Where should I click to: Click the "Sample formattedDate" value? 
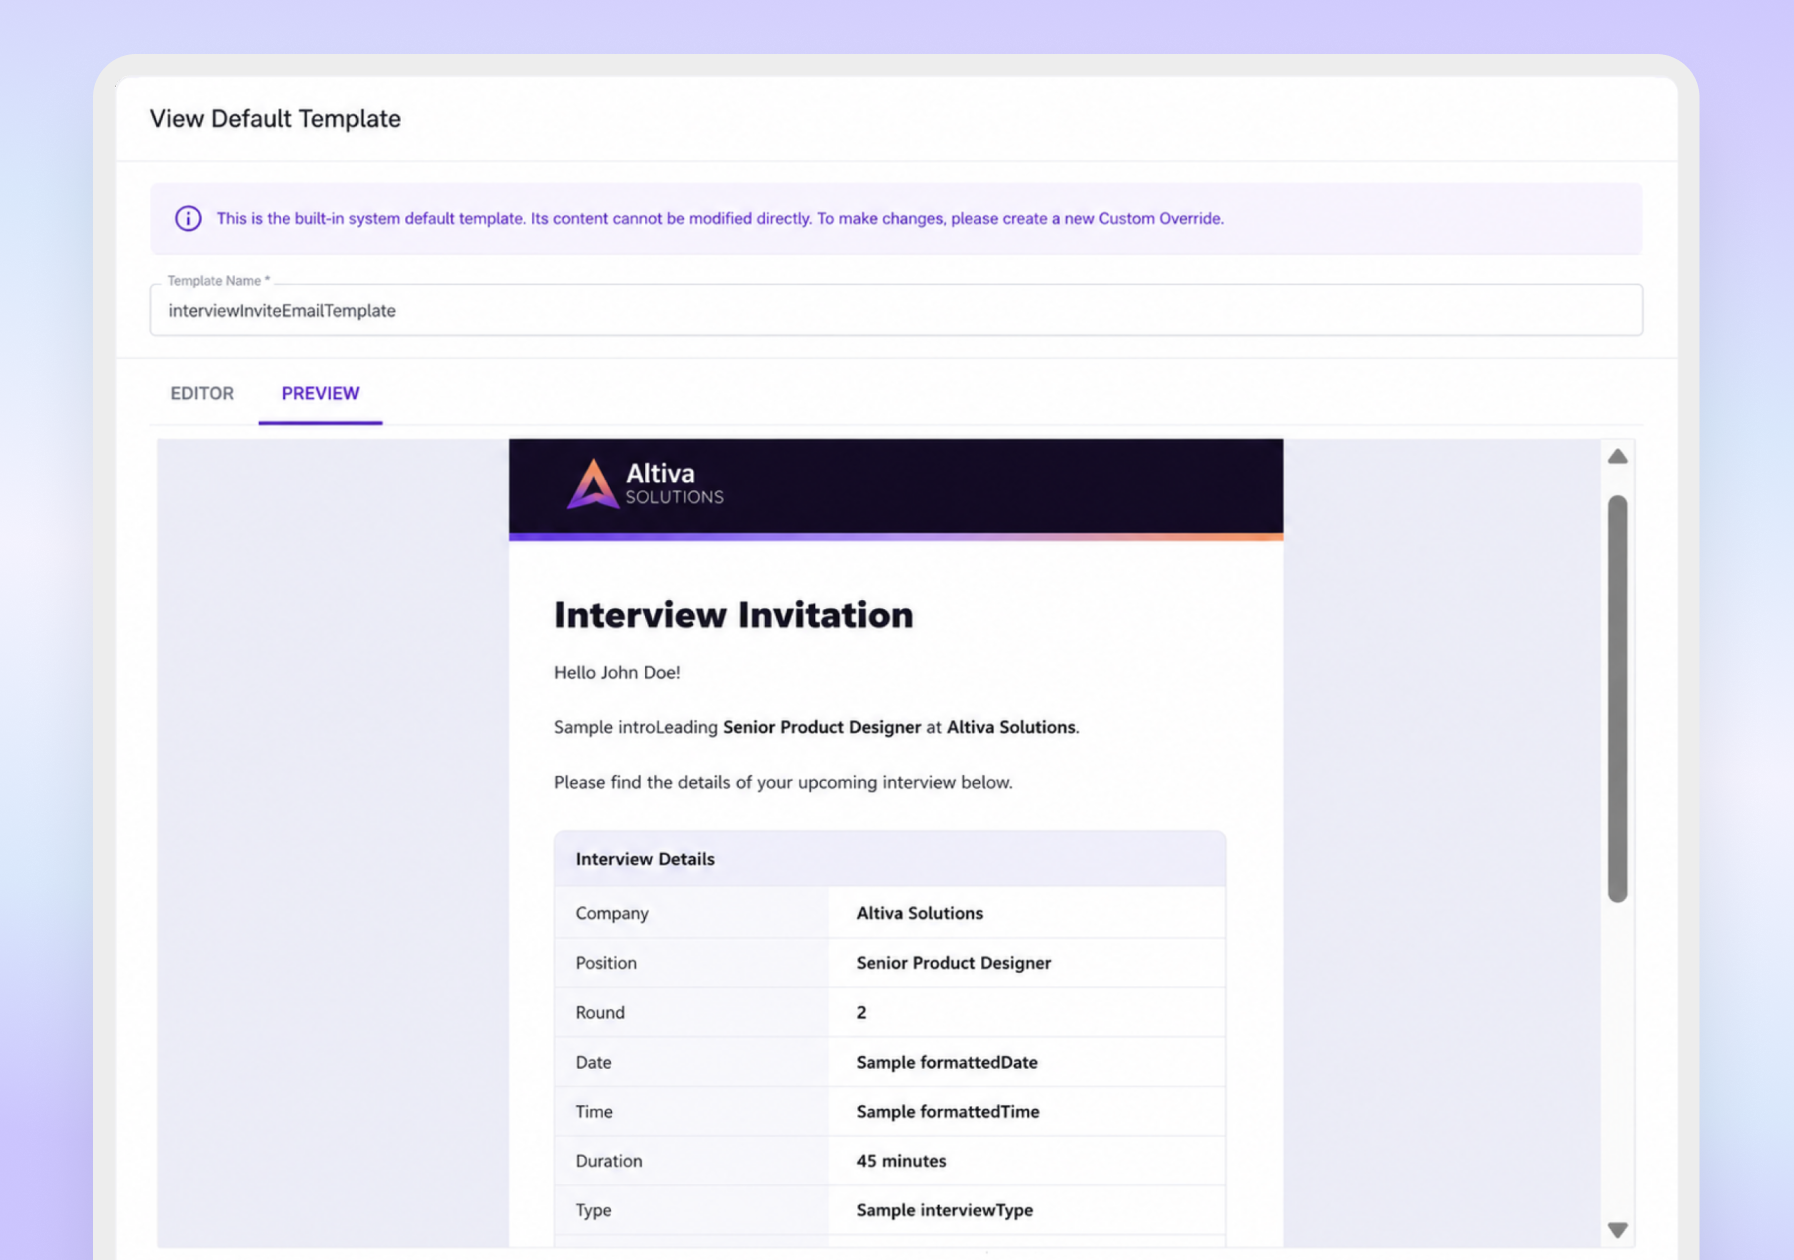(x=947, y=1062)
